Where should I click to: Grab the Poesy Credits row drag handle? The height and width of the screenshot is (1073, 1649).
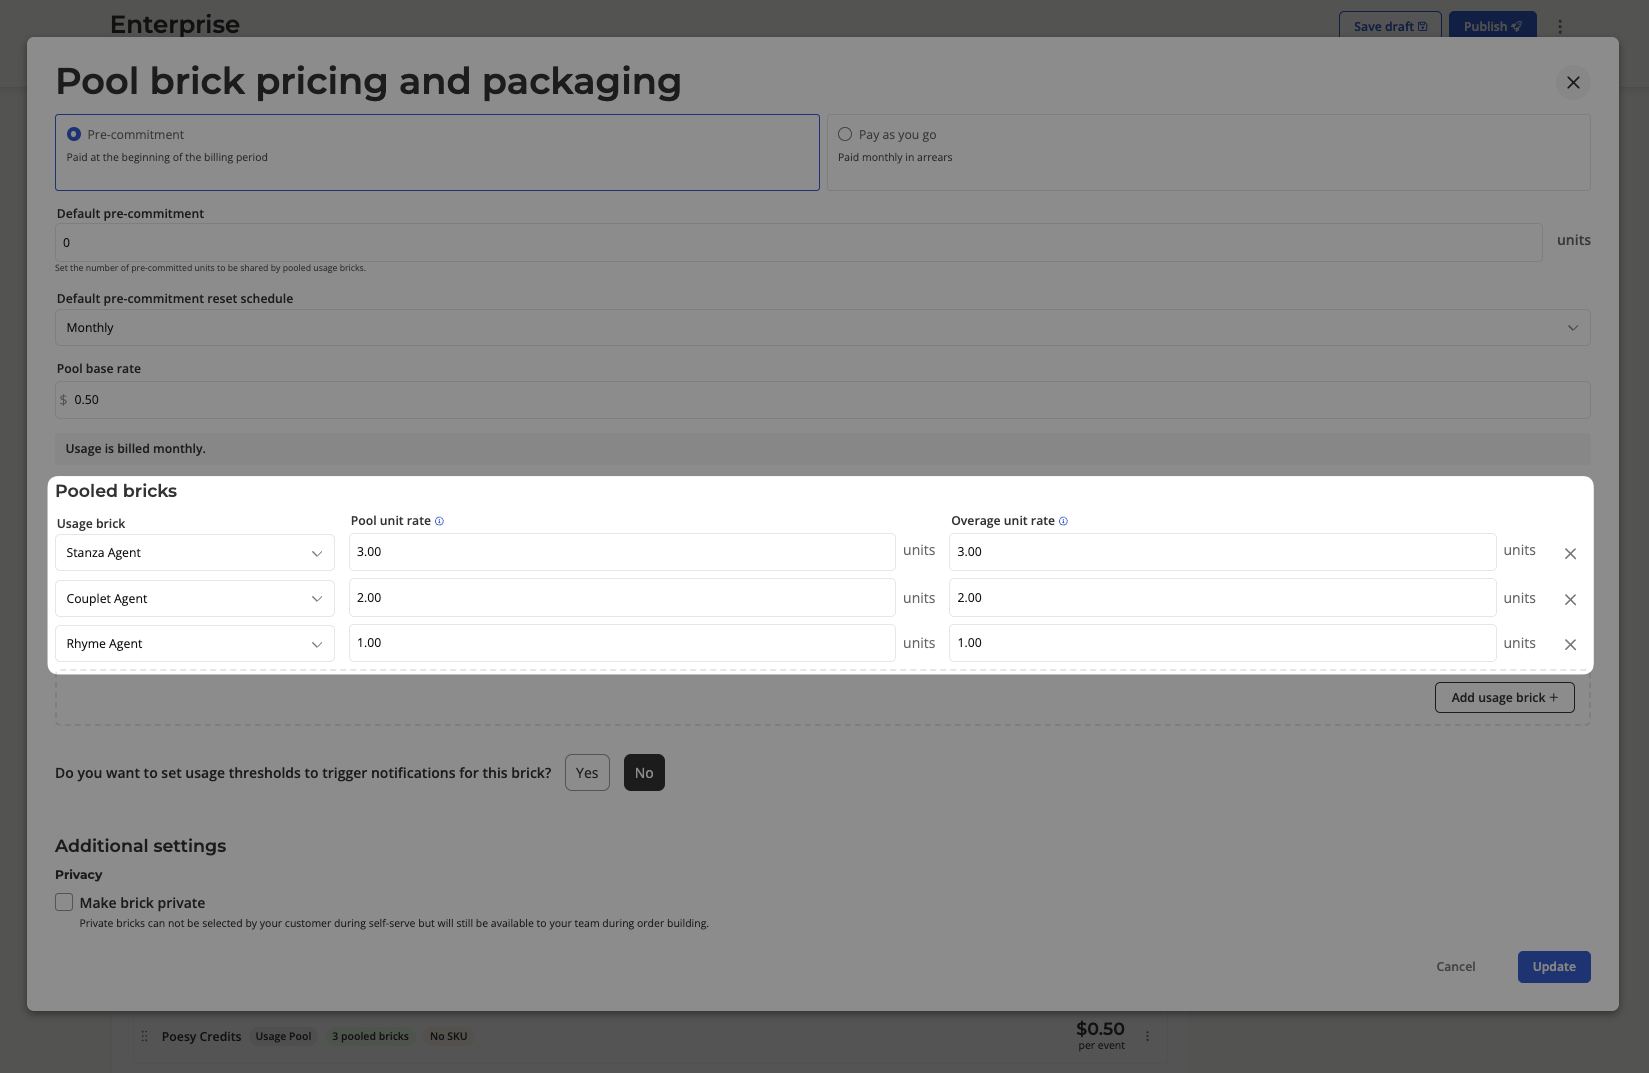coord(144,1036)
